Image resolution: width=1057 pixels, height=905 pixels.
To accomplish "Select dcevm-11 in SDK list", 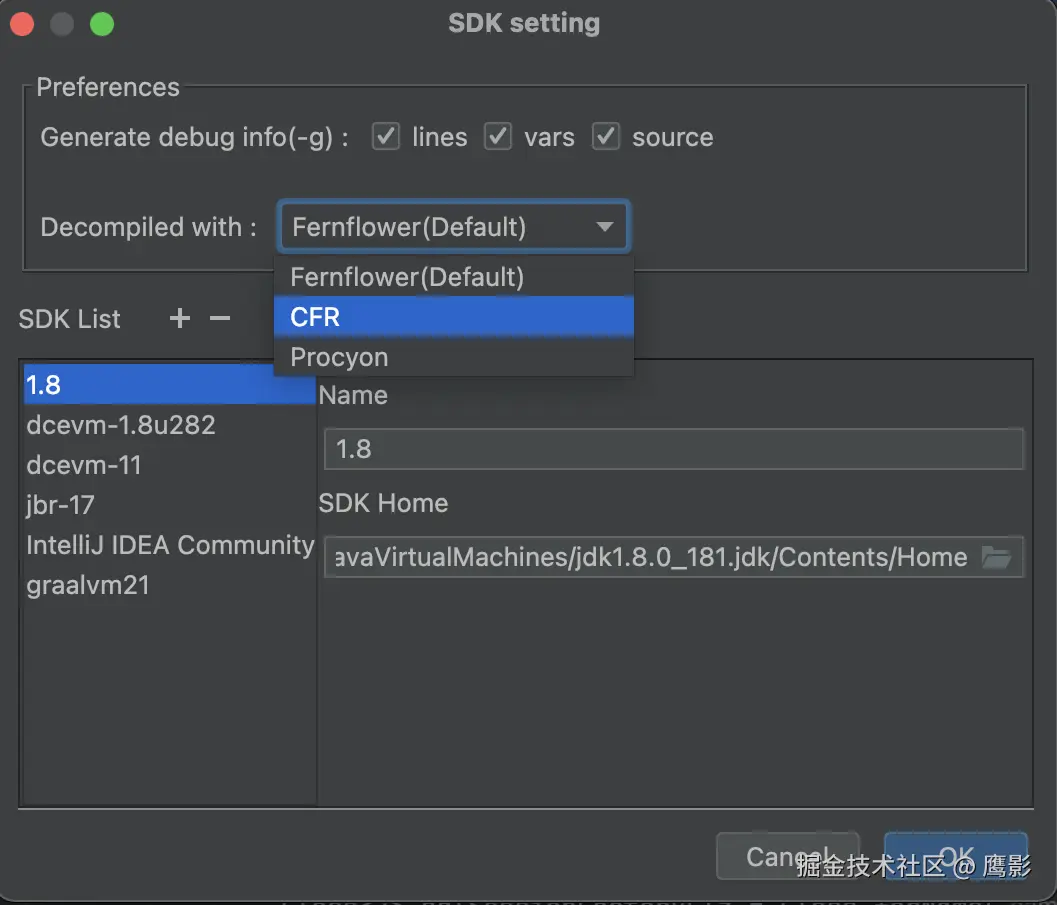I will tap(85, 465).
